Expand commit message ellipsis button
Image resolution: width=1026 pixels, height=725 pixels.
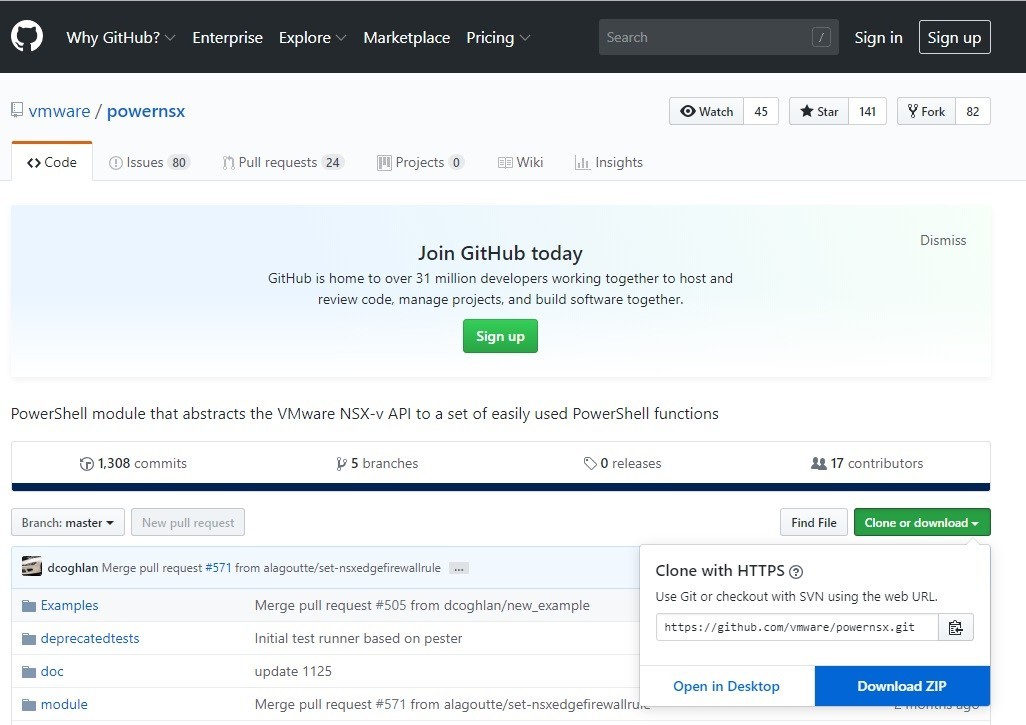coord(459,569)
